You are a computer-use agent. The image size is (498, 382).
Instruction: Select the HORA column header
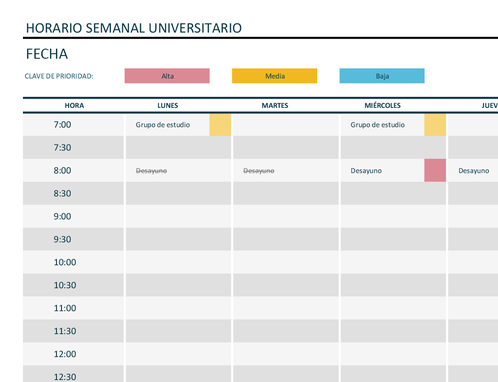[74, 105]
